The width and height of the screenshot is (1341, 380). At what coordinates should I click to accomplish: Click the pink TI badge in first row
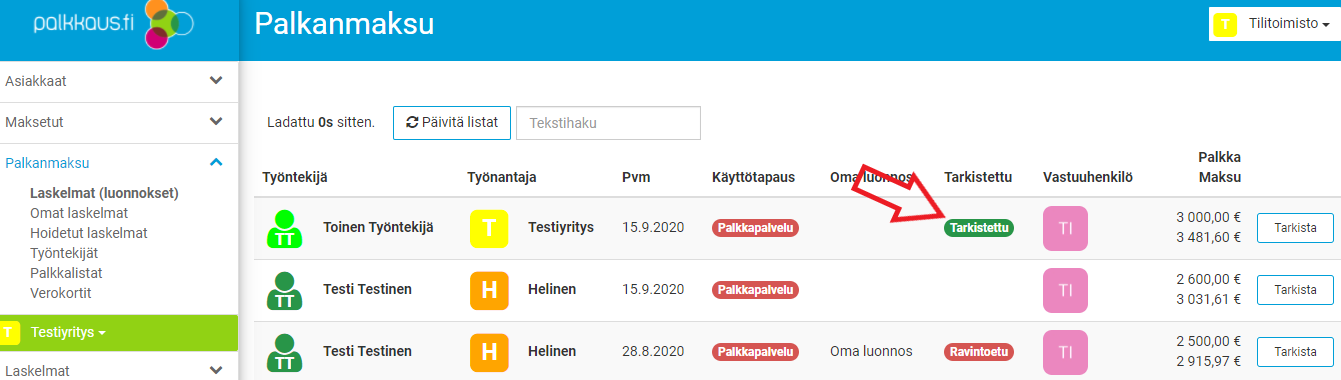pos(1065,228)
